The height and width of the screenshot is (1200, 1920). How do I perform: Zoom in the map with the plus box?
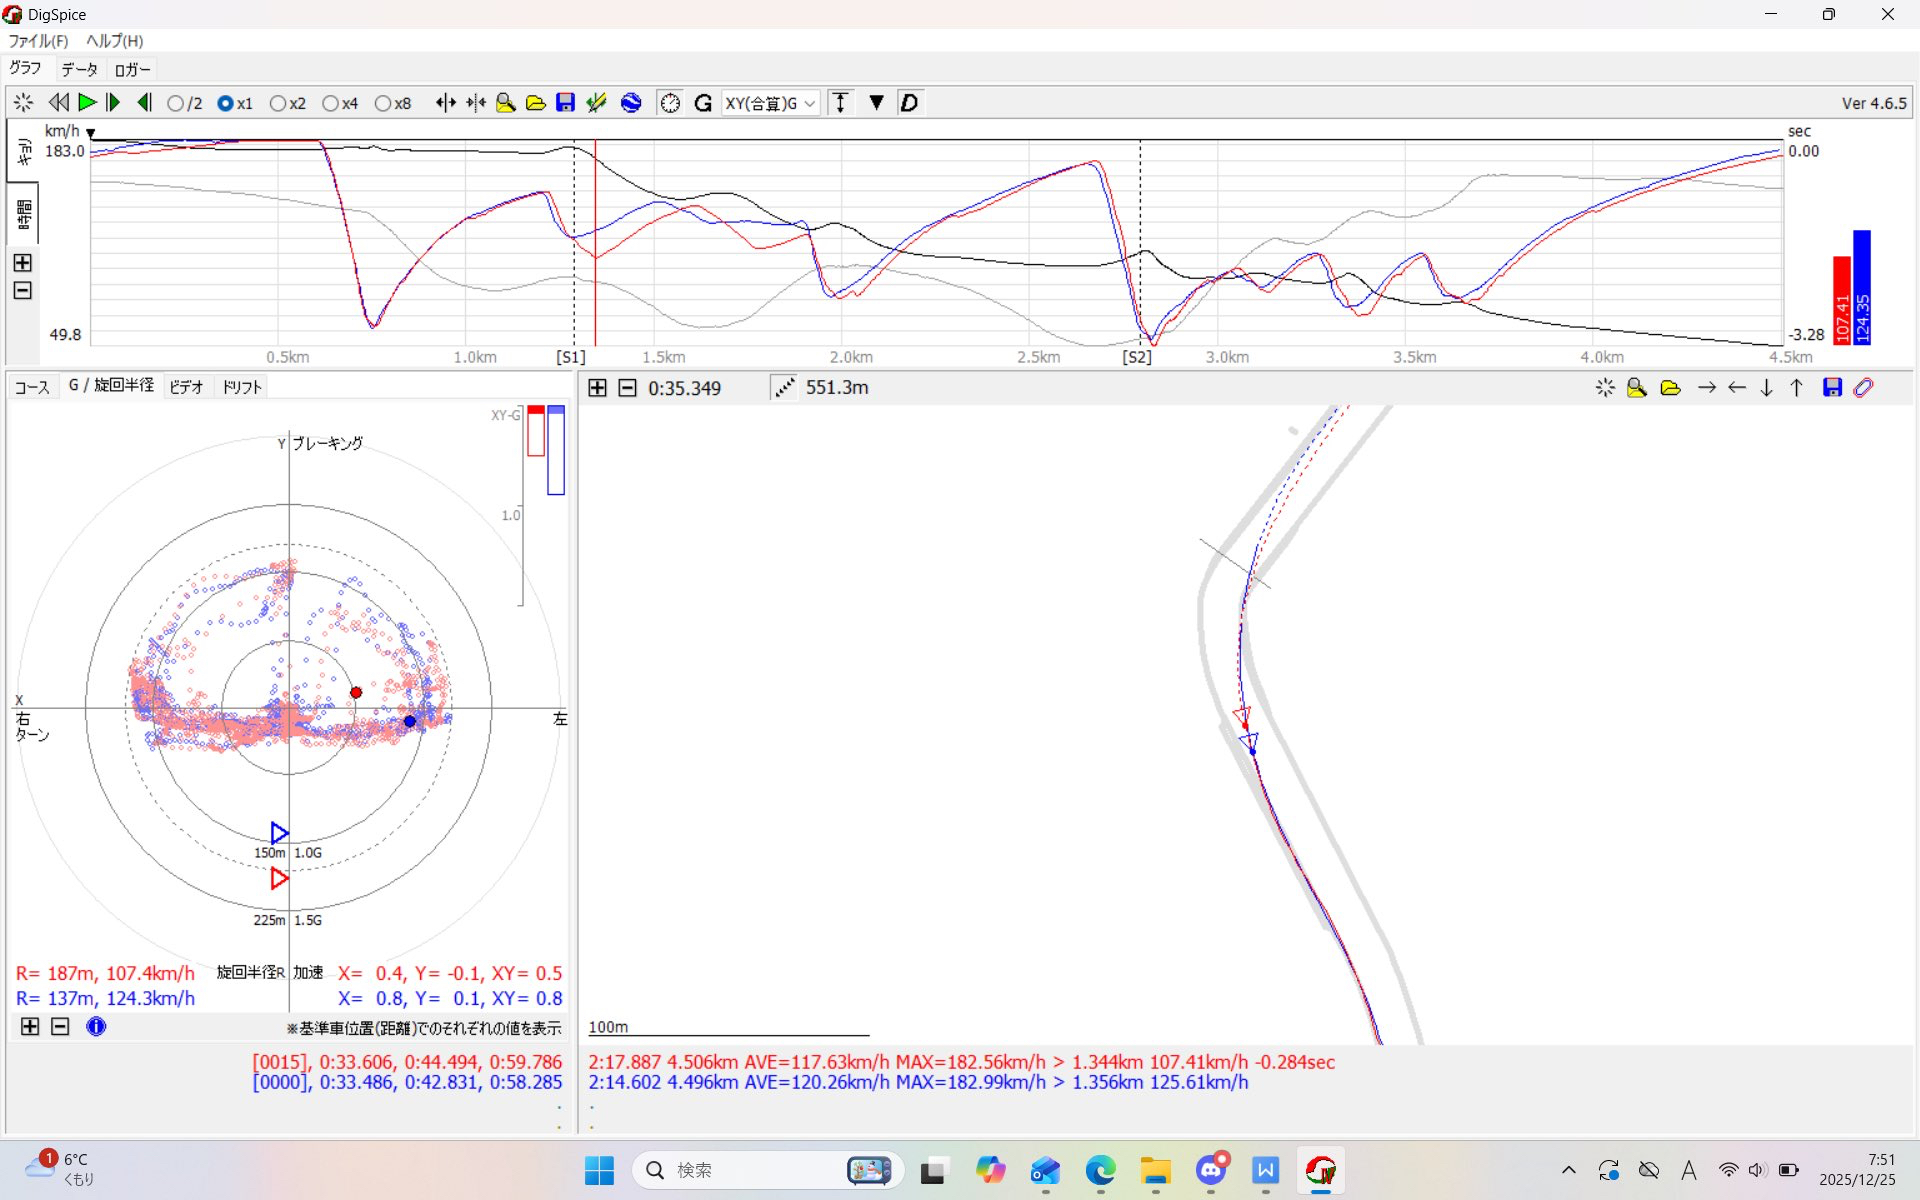point(597,388)
